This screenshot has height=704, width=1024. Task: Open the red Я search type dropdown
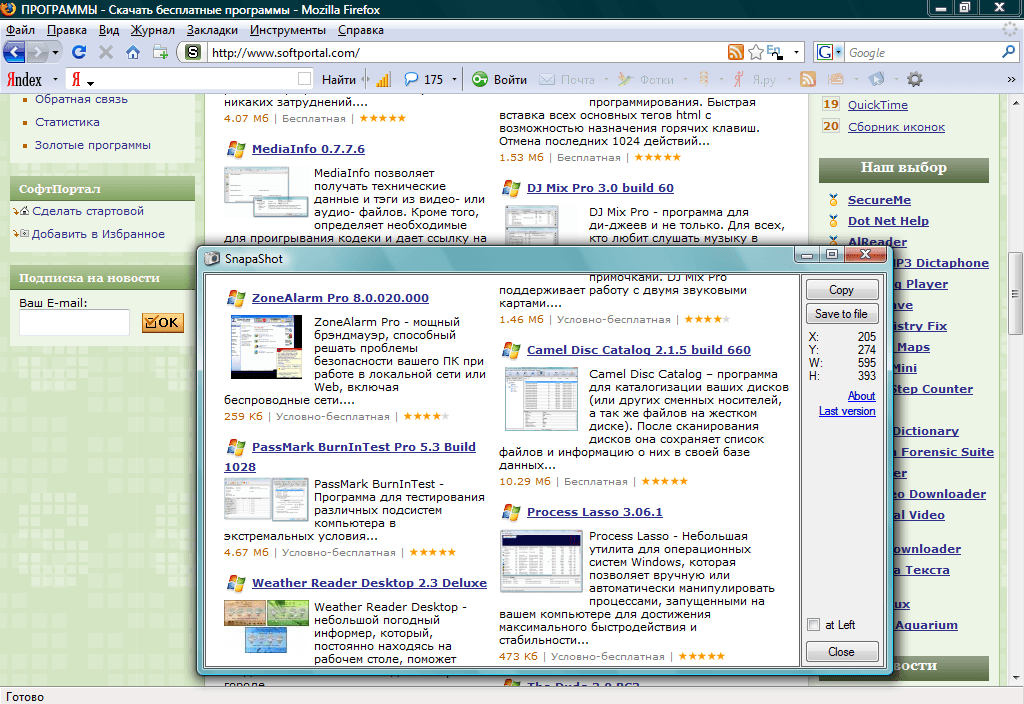point(82,80)
